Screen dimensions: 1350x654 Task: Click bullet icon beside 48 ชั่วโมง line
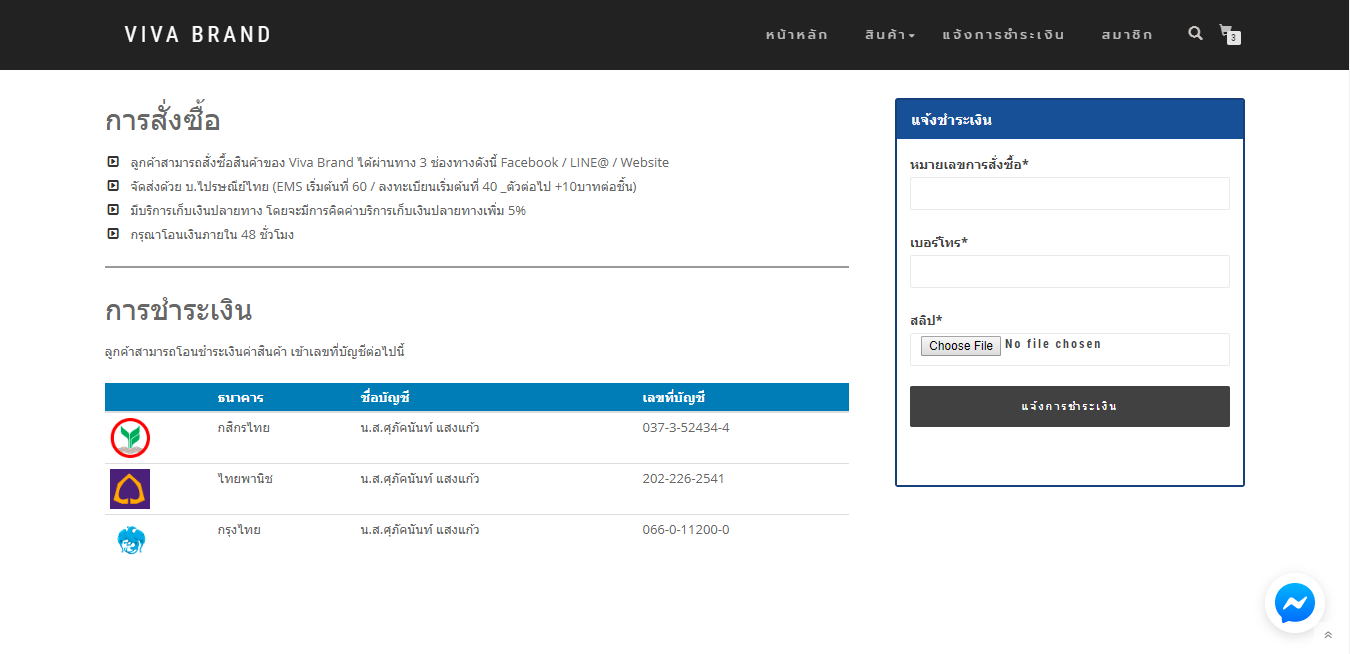(x=113, y=233)
